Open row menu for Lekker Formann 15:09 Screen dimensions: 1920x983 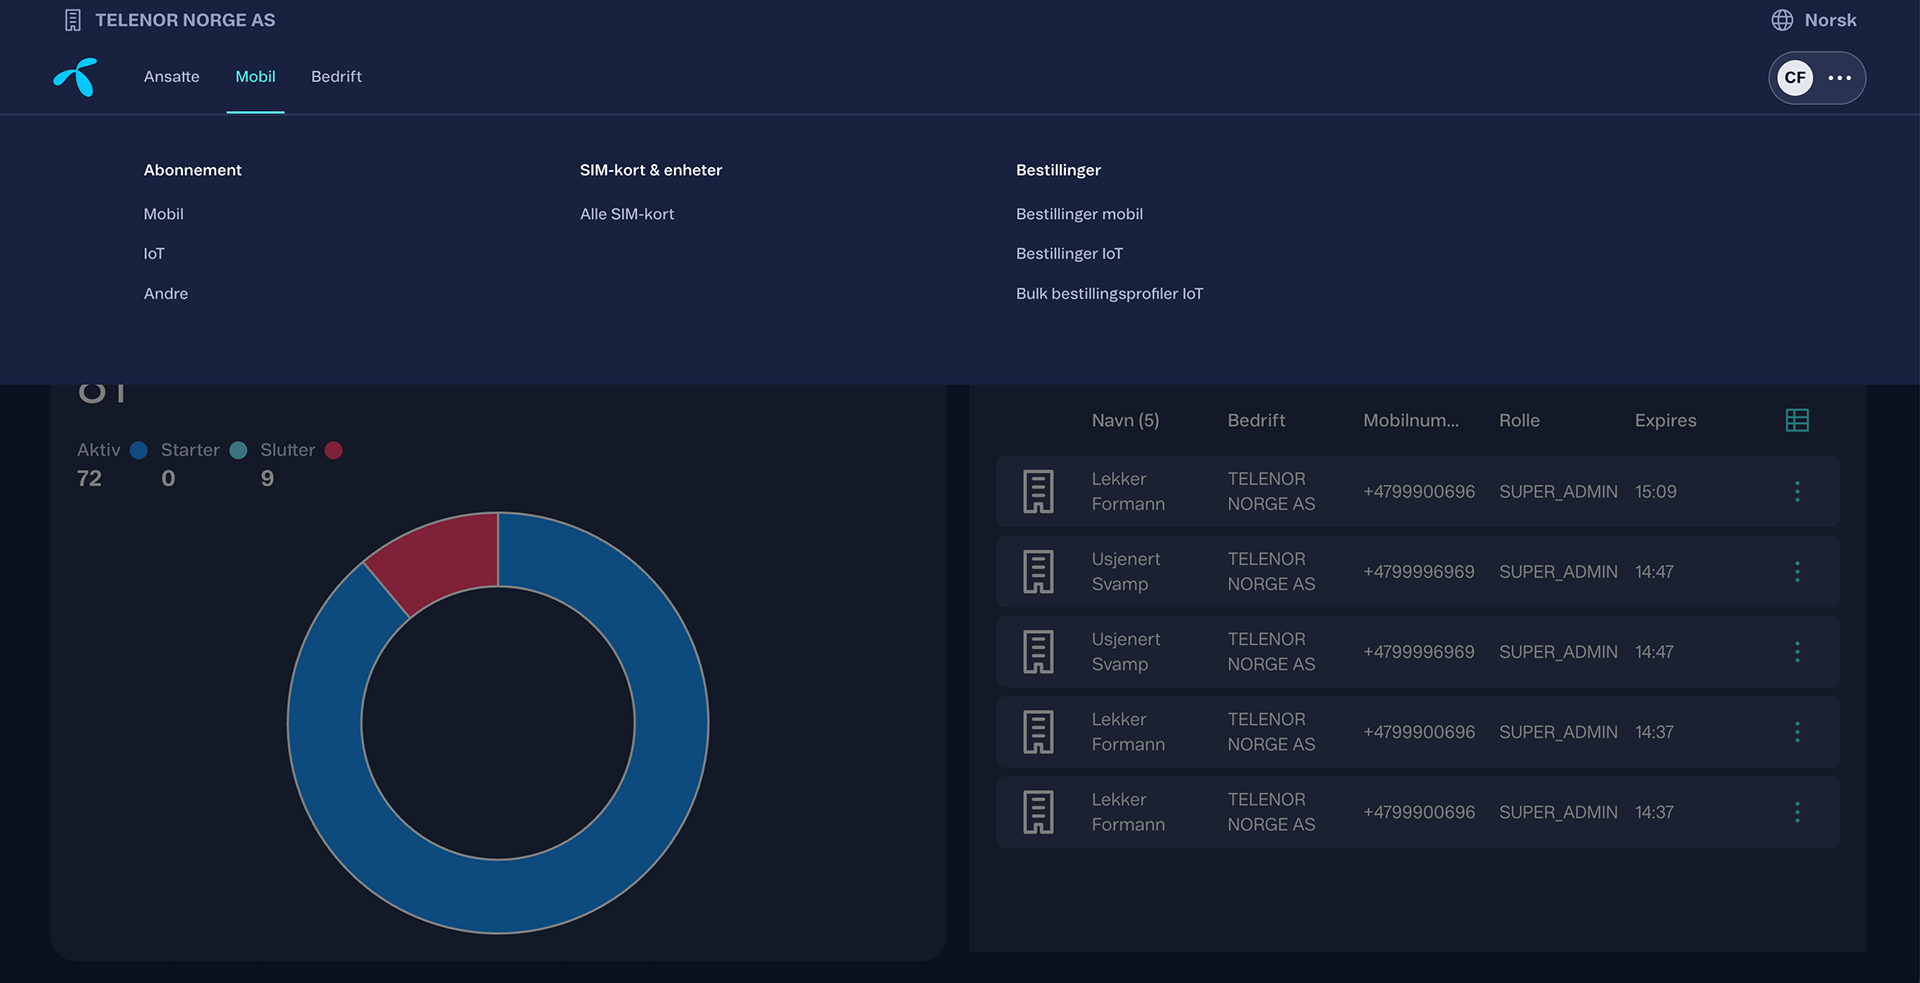(x=1797, y=492)
